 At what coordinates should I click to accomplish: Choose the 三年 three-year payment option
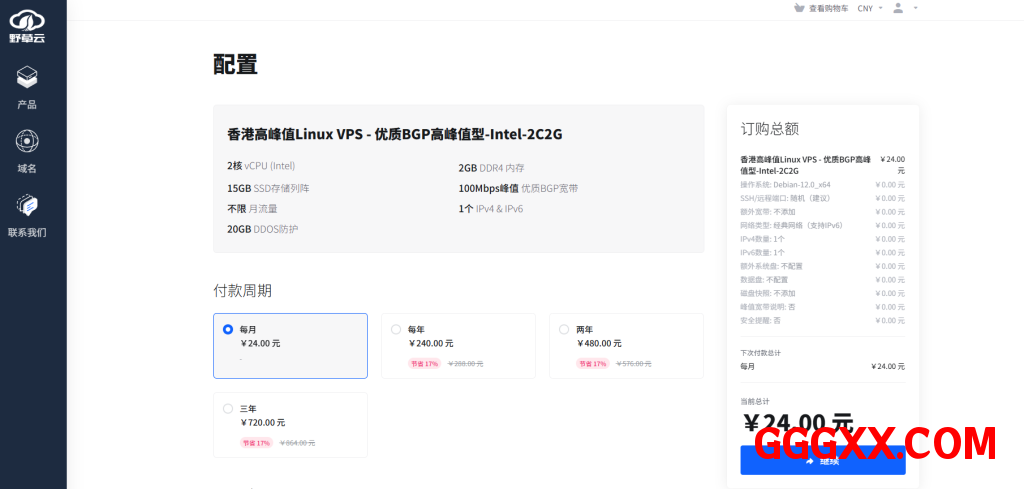pyautogui.click(x=228, y=408)
